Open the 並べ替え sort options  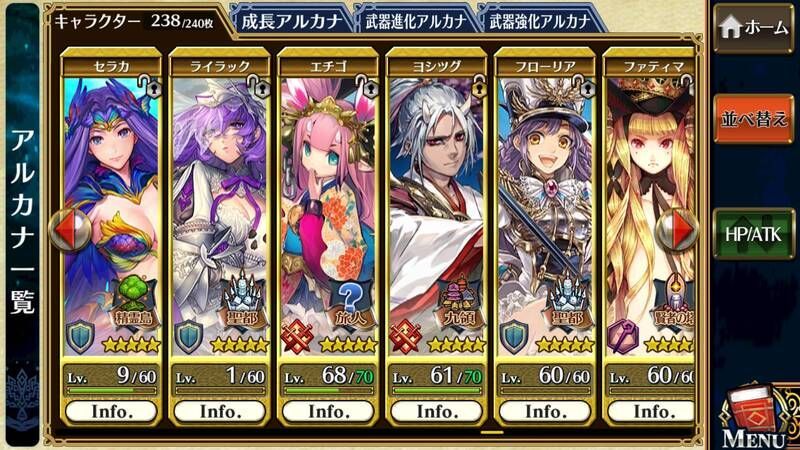754,119
